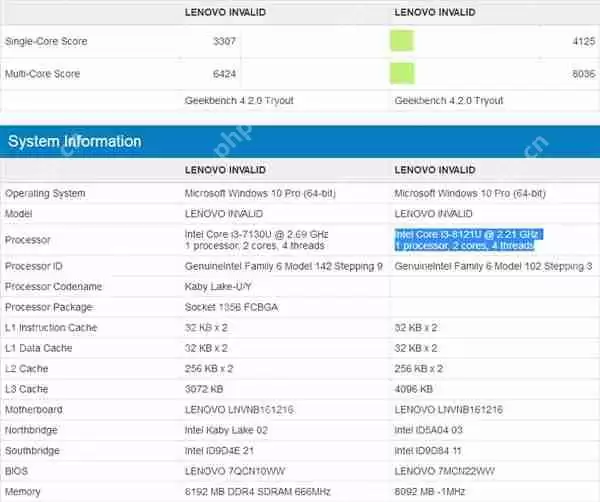This screenshot has width=600, height=502.
Task: Select "GenuineIntel Family 6 Model 102 Stepping 3"
Action: [493, 266]
